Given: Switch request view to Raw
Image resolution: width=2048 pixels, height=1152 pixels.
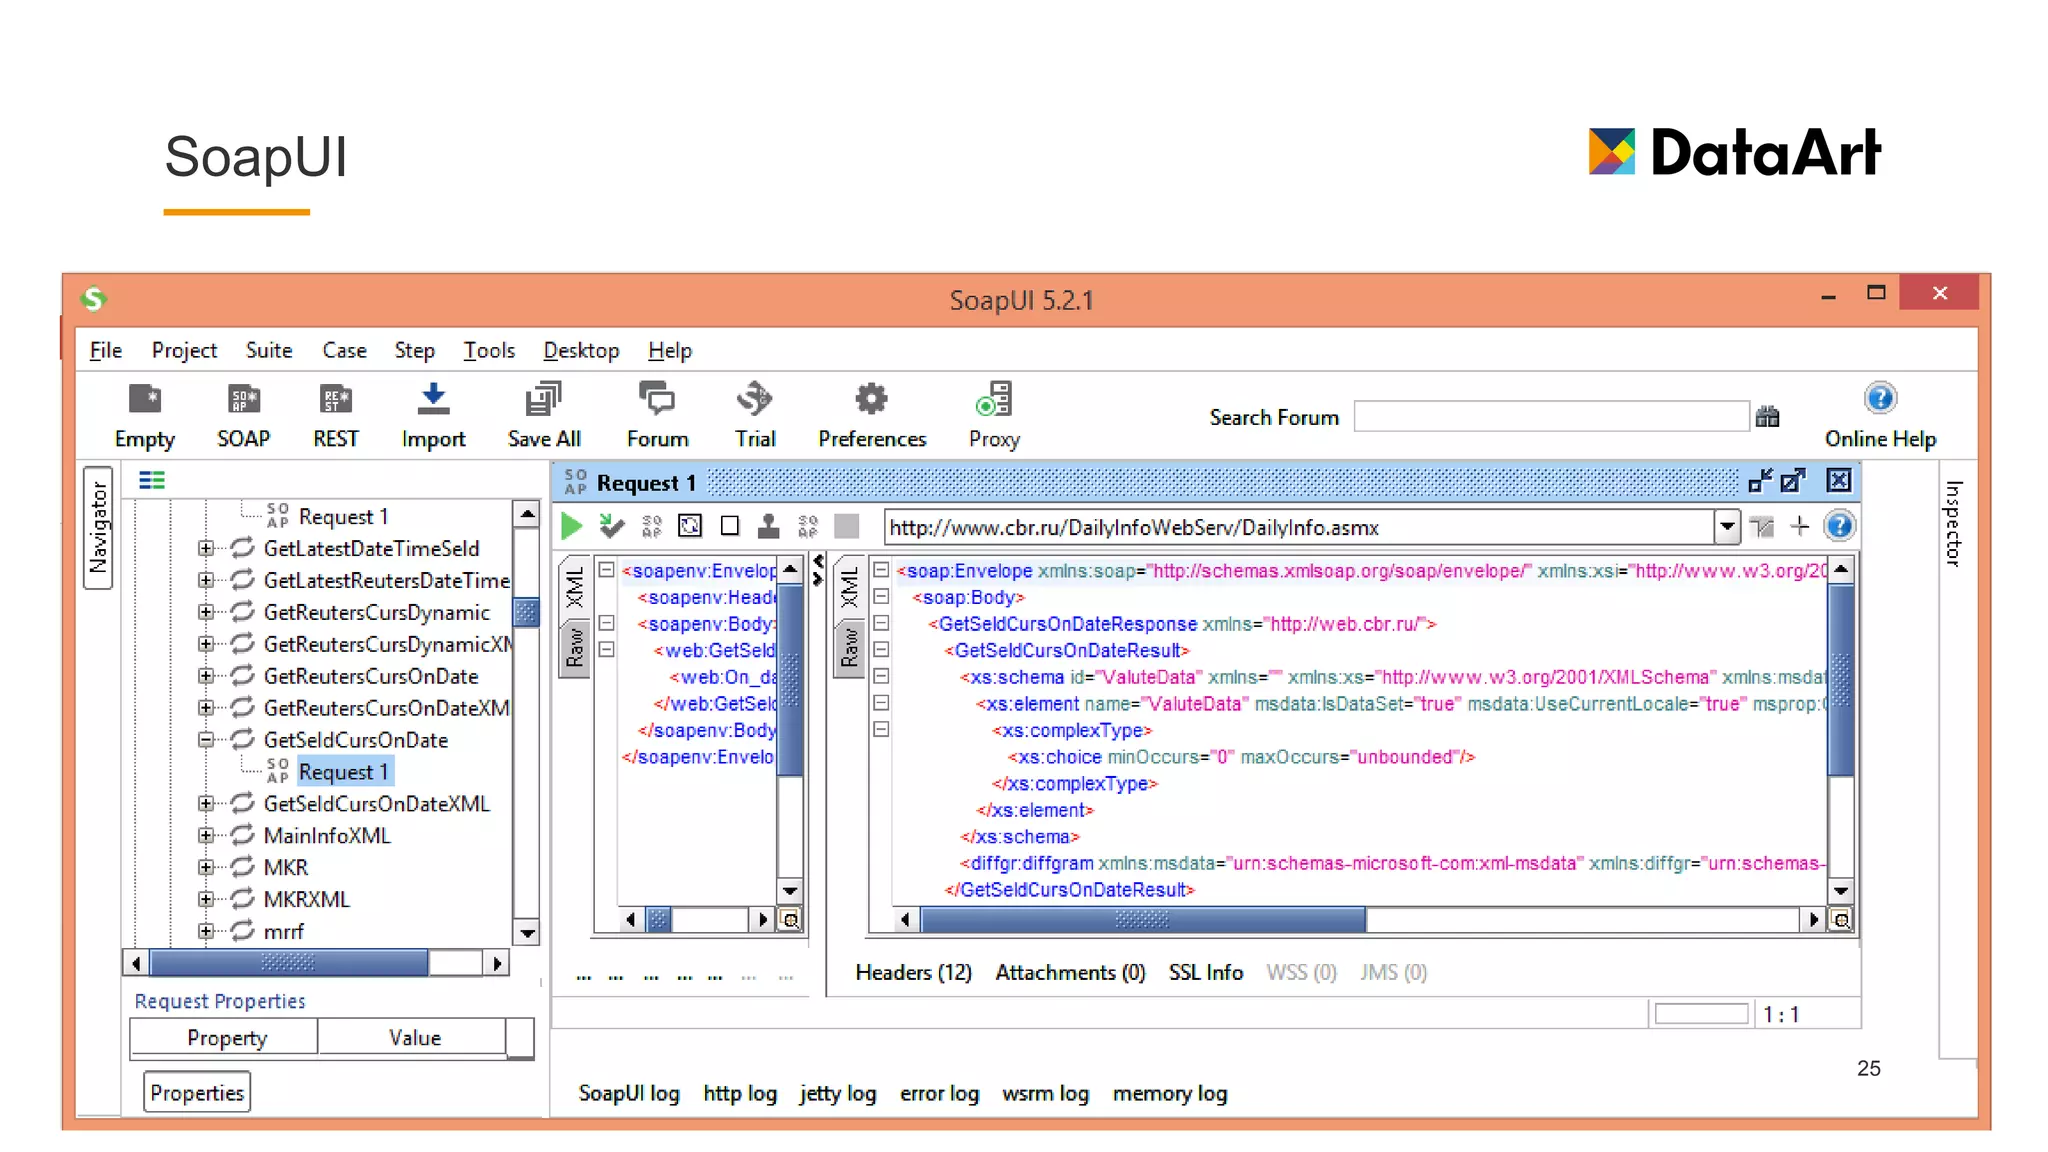Looking at the screenshot, I should point(575,648).
